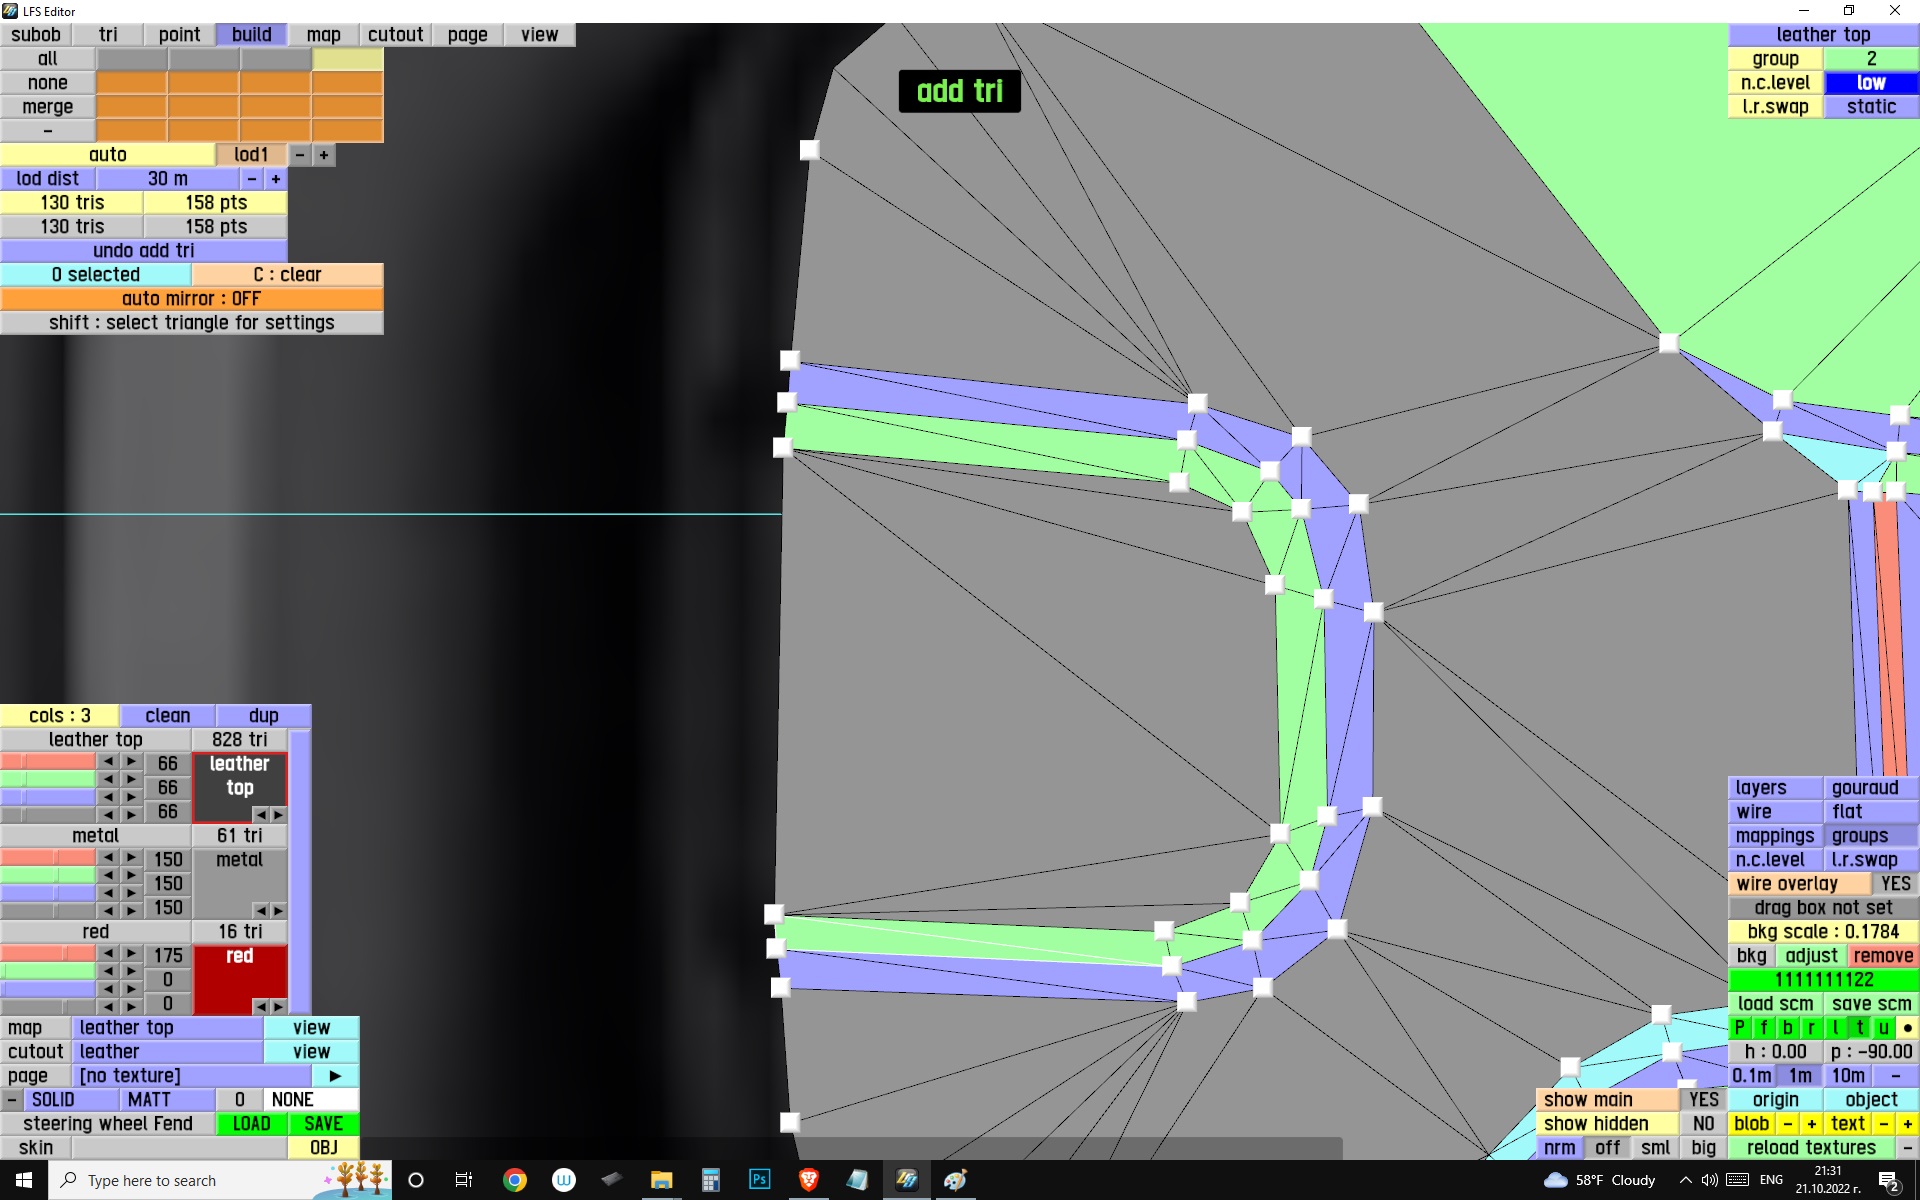Viewport: 1920px width, 1200px height.
Task: Toggle wire overlay YES button
Action: coord(1894,884)
